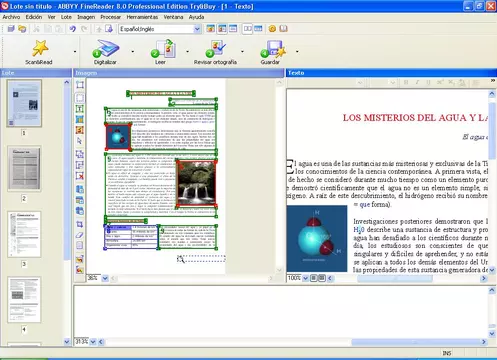497x360 pixels.
Task: Open Revisar ortografía spell check
Action: pyautogui.click(x=215, y=49)
